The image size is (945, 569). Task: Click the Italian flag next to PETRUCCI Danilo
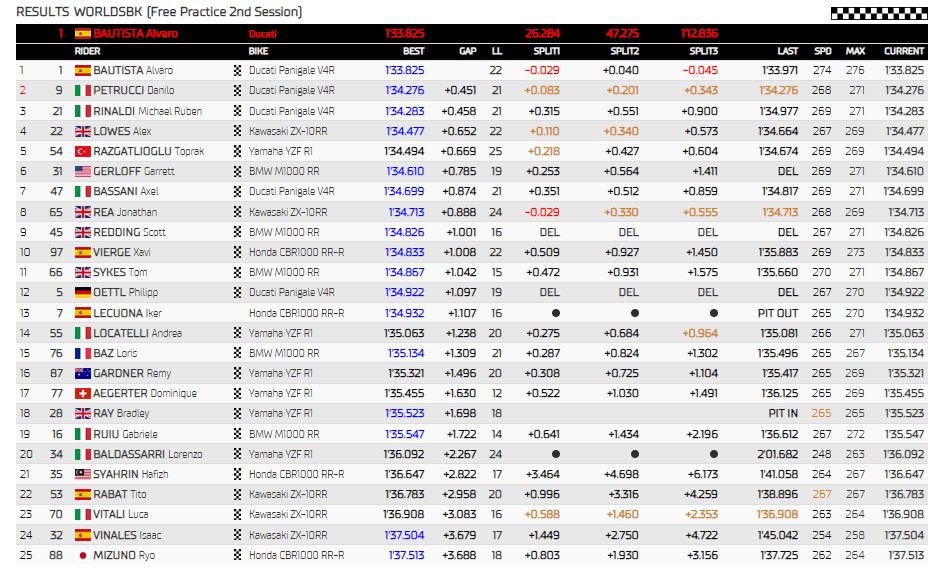coord(83,90)
